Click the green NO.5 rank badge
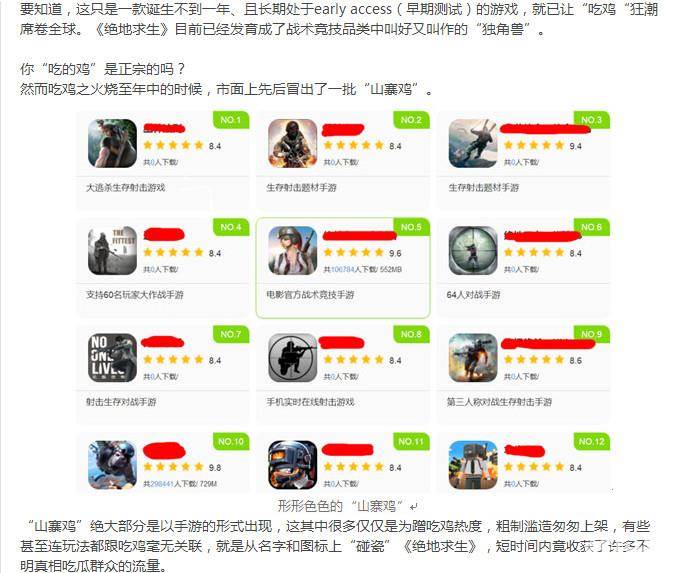 pos(411,227)
